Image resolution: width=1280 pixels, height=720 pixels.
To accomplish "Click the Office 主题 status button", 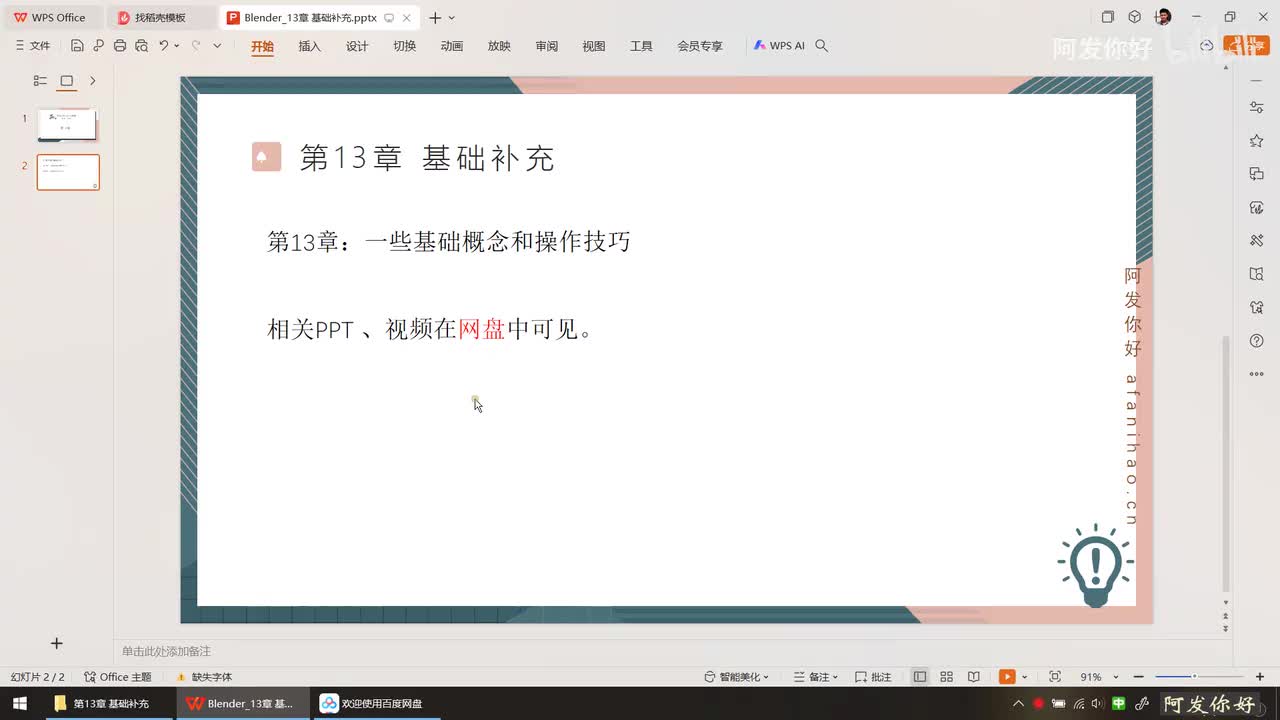I will 118,677.
